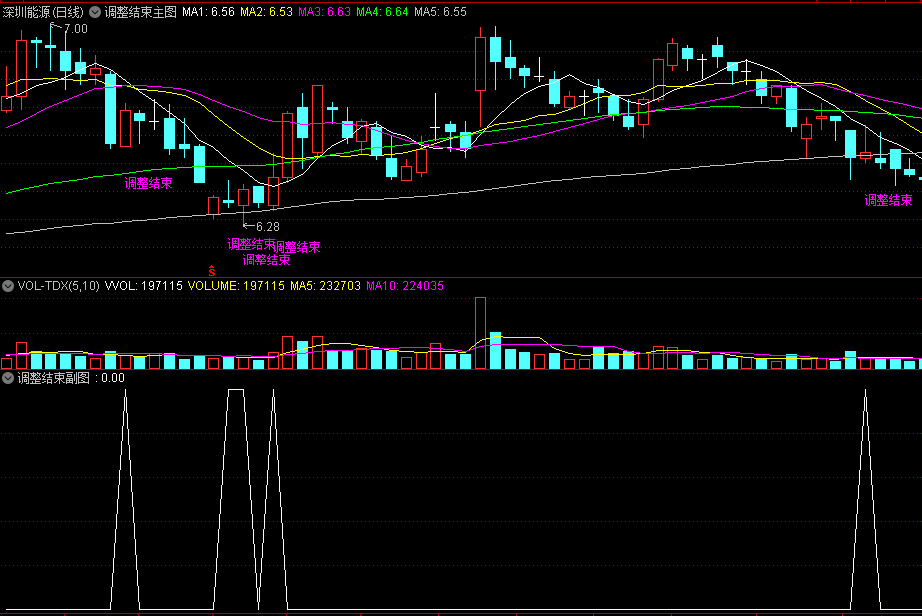Click the MA5: 232703 volume average

click(325, 286)
